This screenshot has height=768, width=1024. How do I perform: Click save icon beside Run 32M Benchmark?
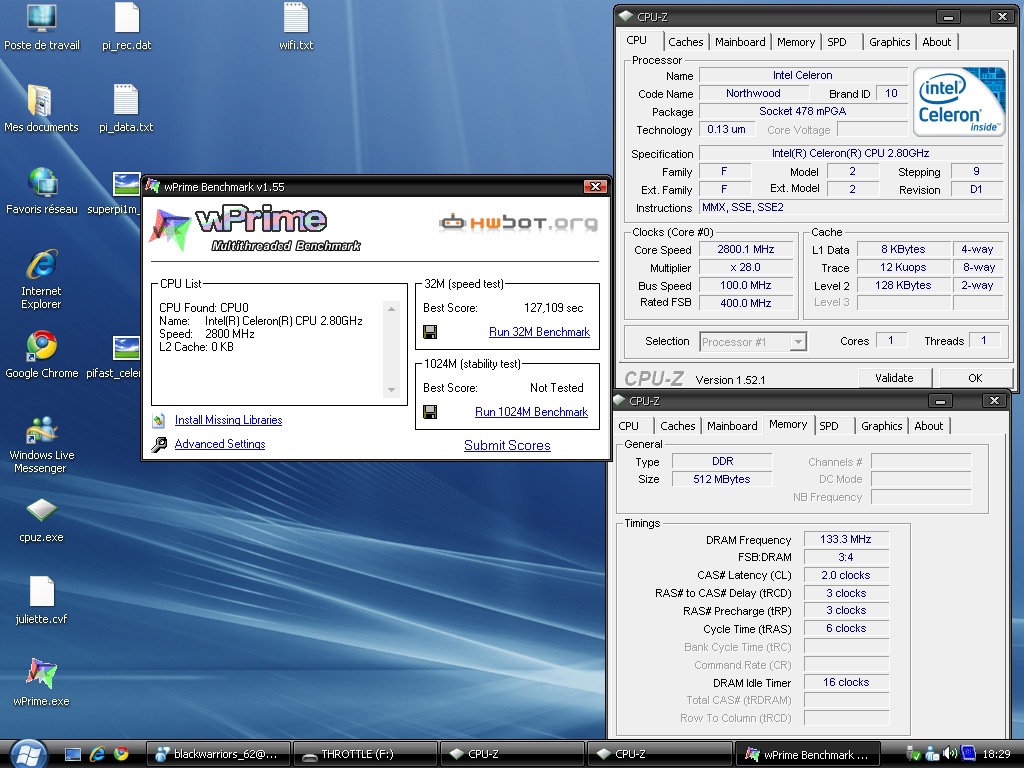[430, 332]
